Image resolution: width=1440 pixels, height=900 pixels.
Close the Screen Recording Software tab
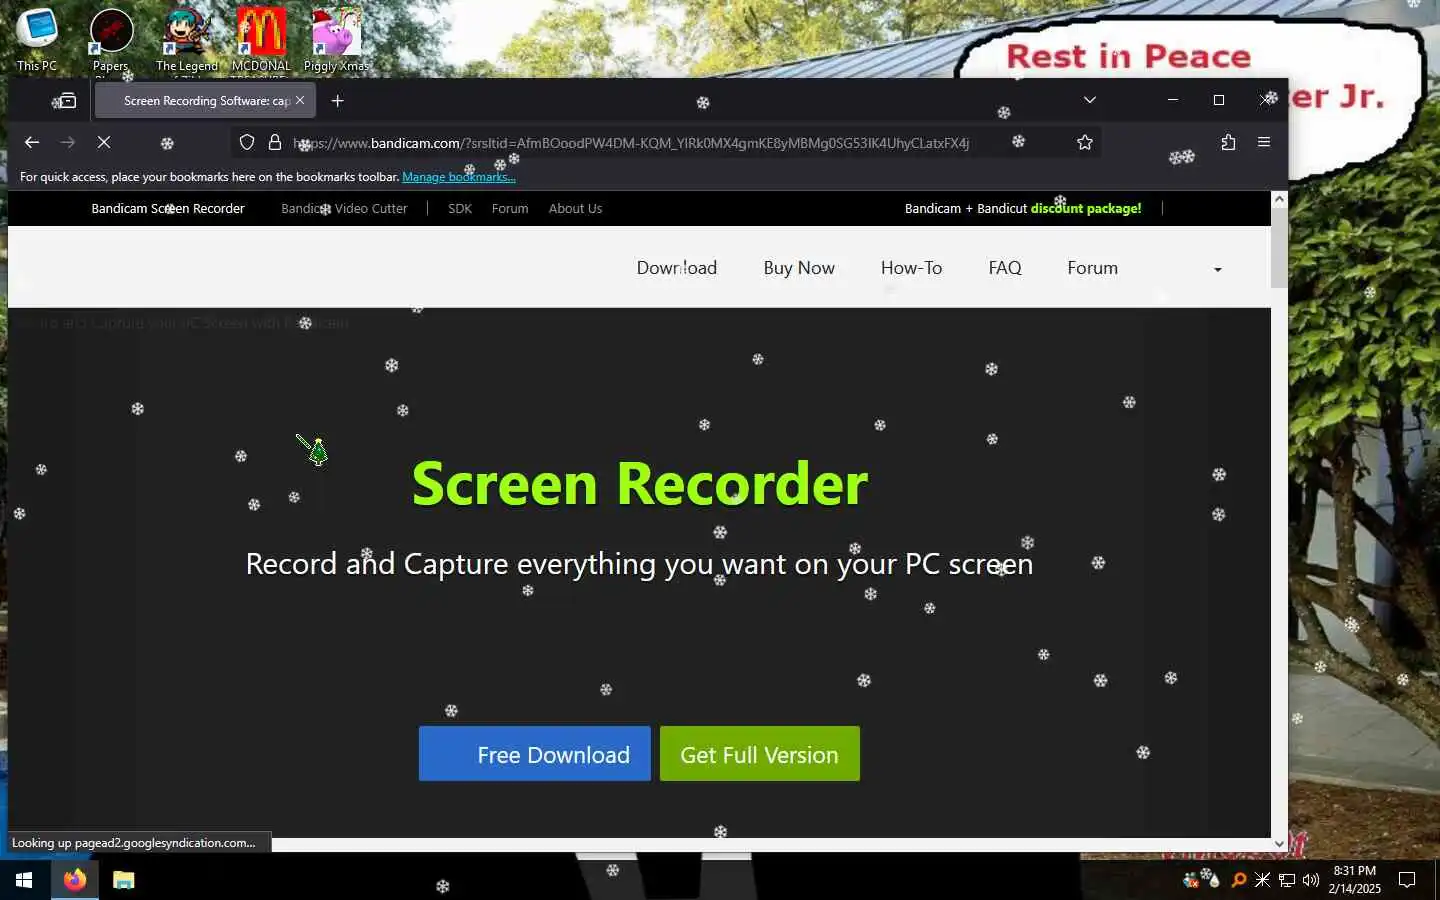click(x=300, y=100)
